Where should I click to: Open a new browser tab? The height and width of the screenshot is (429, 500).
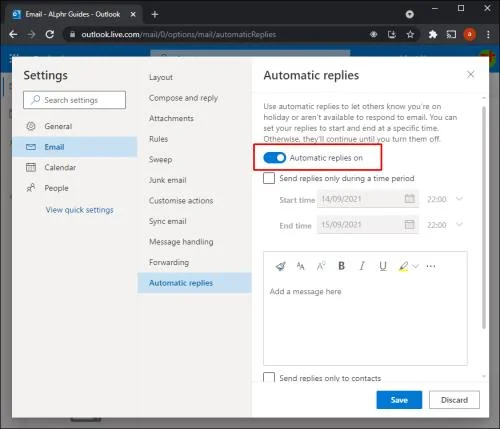155,14
